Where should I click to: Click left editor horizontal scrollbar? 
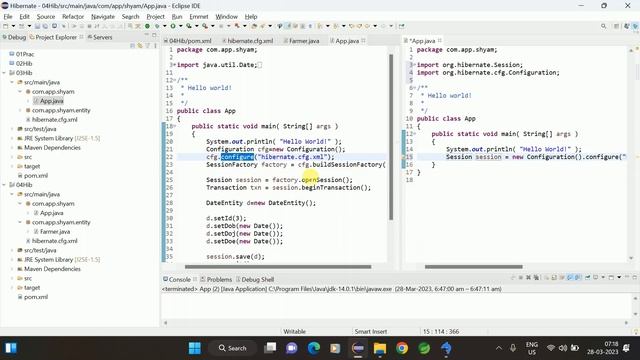point(278,267)
